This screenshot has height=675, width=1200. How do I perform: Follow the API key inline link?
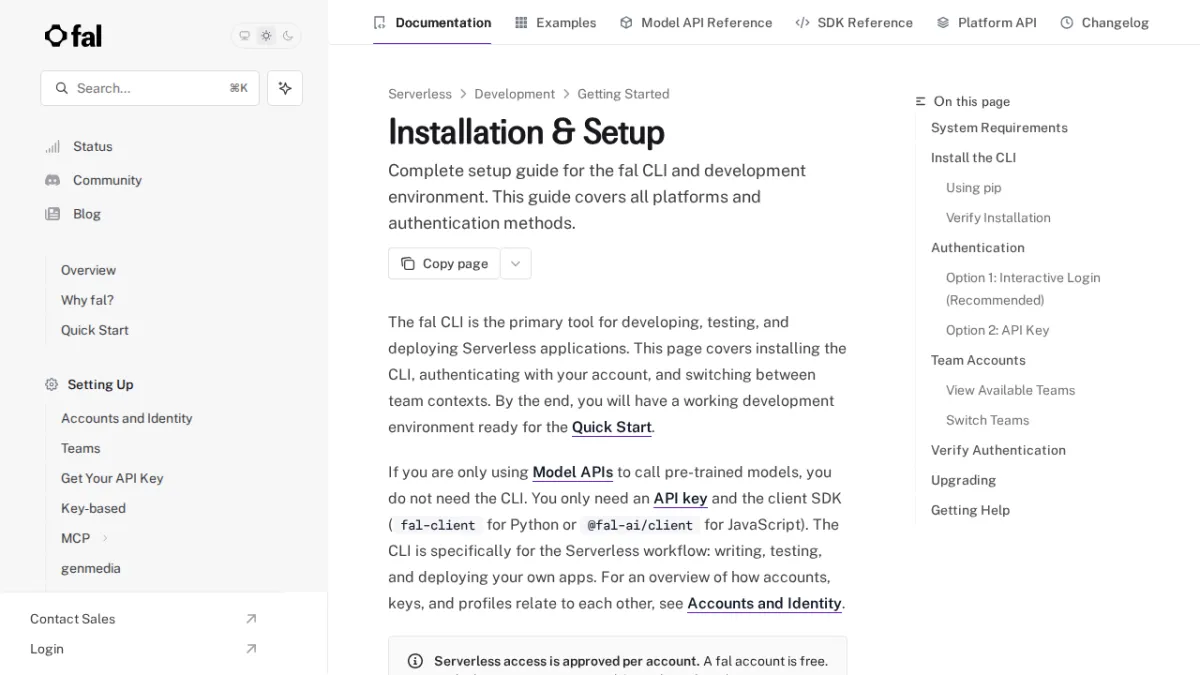click(x=680, y=498)
